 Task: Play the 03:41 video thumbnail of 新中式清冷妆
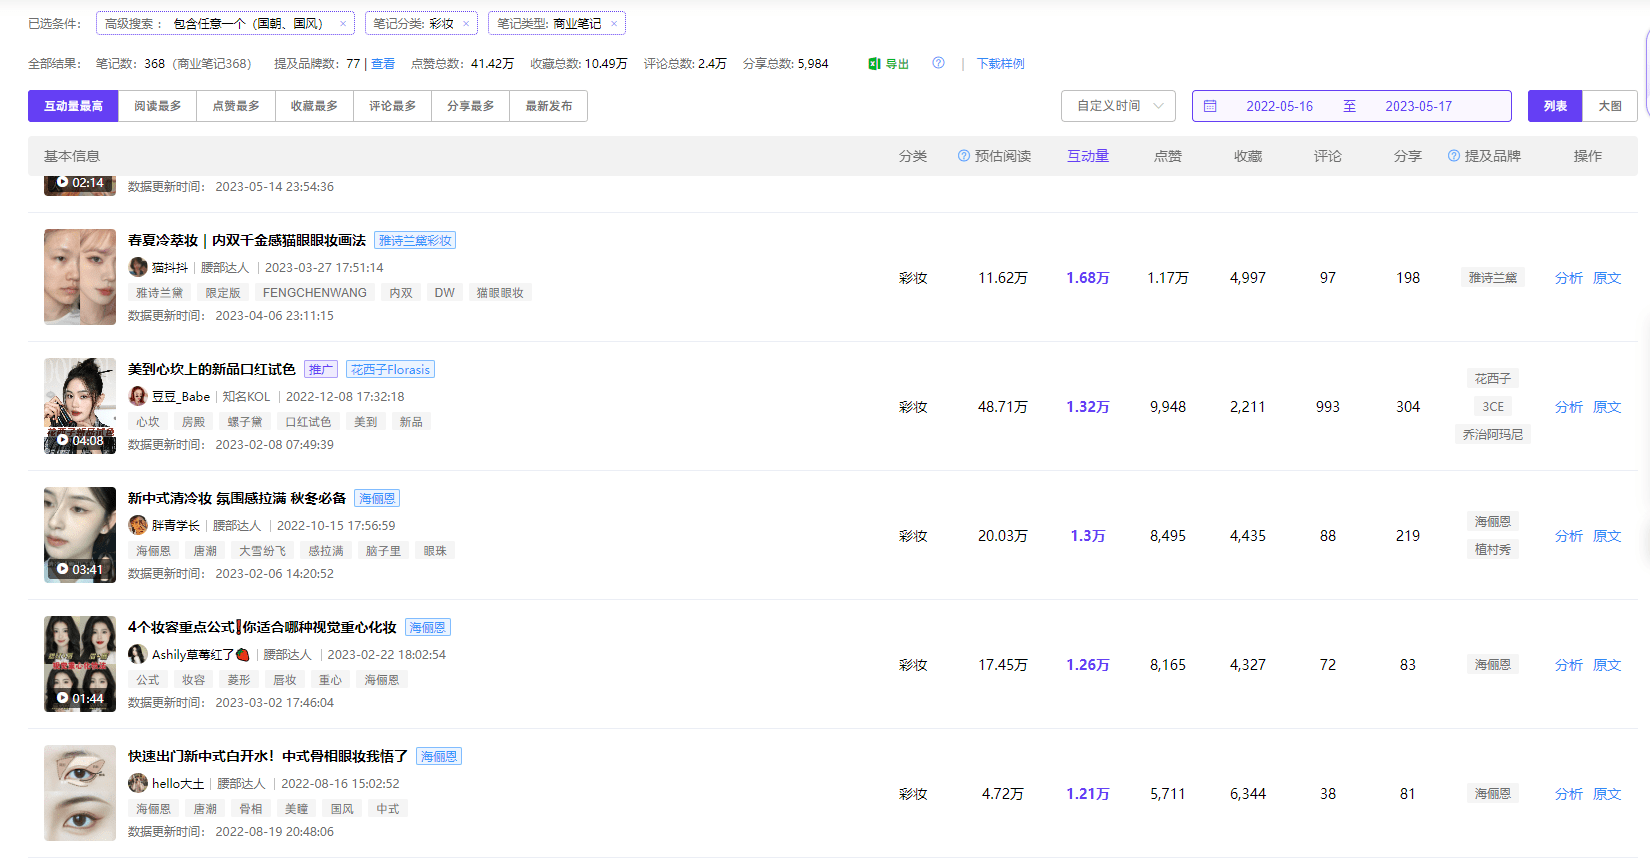pyautogui.click(x=80, y=535)
